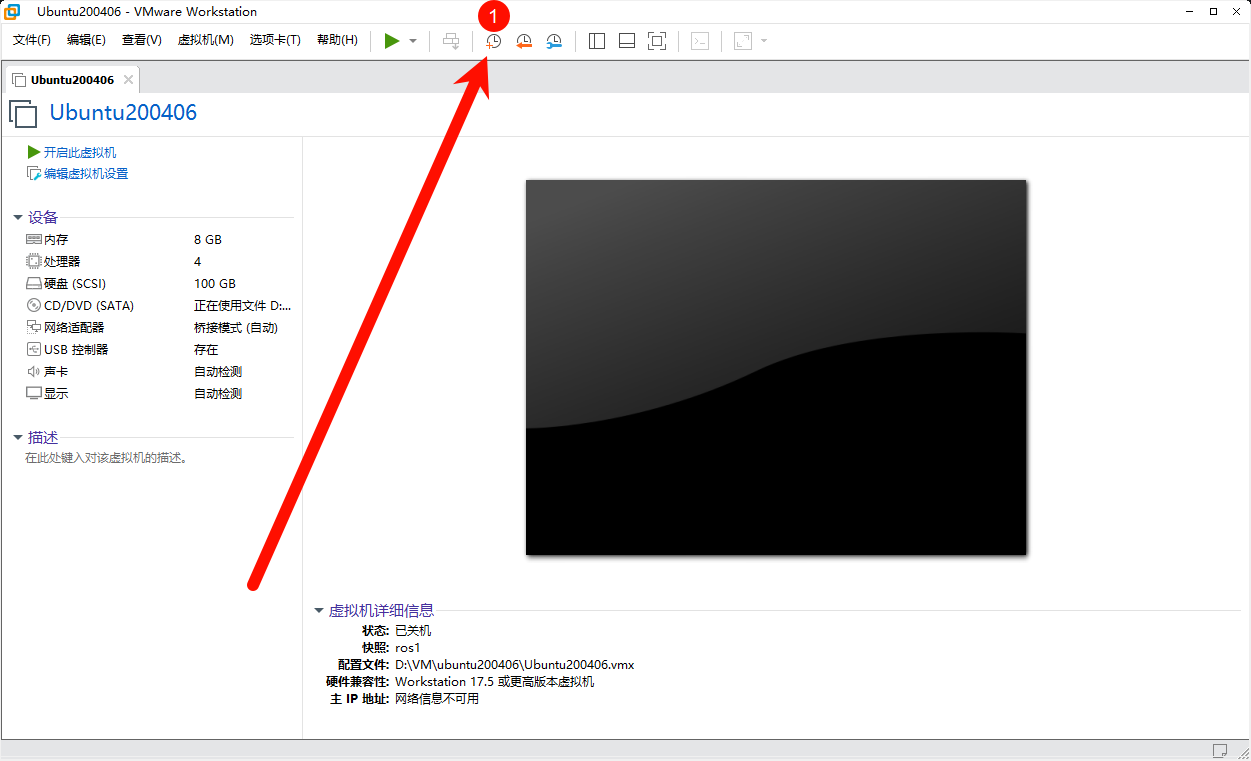Select the USB 控制器 device label
1251x761 pixels.
[76, 350]
